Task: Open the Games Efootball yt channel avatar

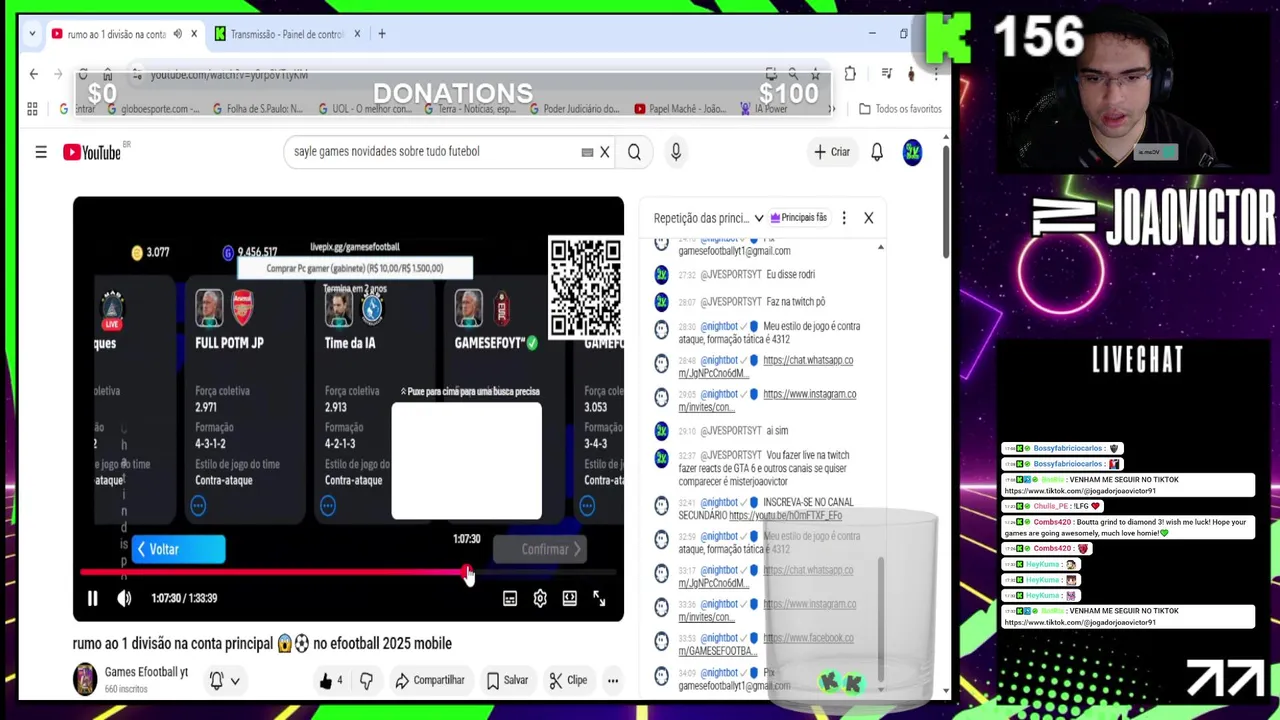Action: click(85, 679)
